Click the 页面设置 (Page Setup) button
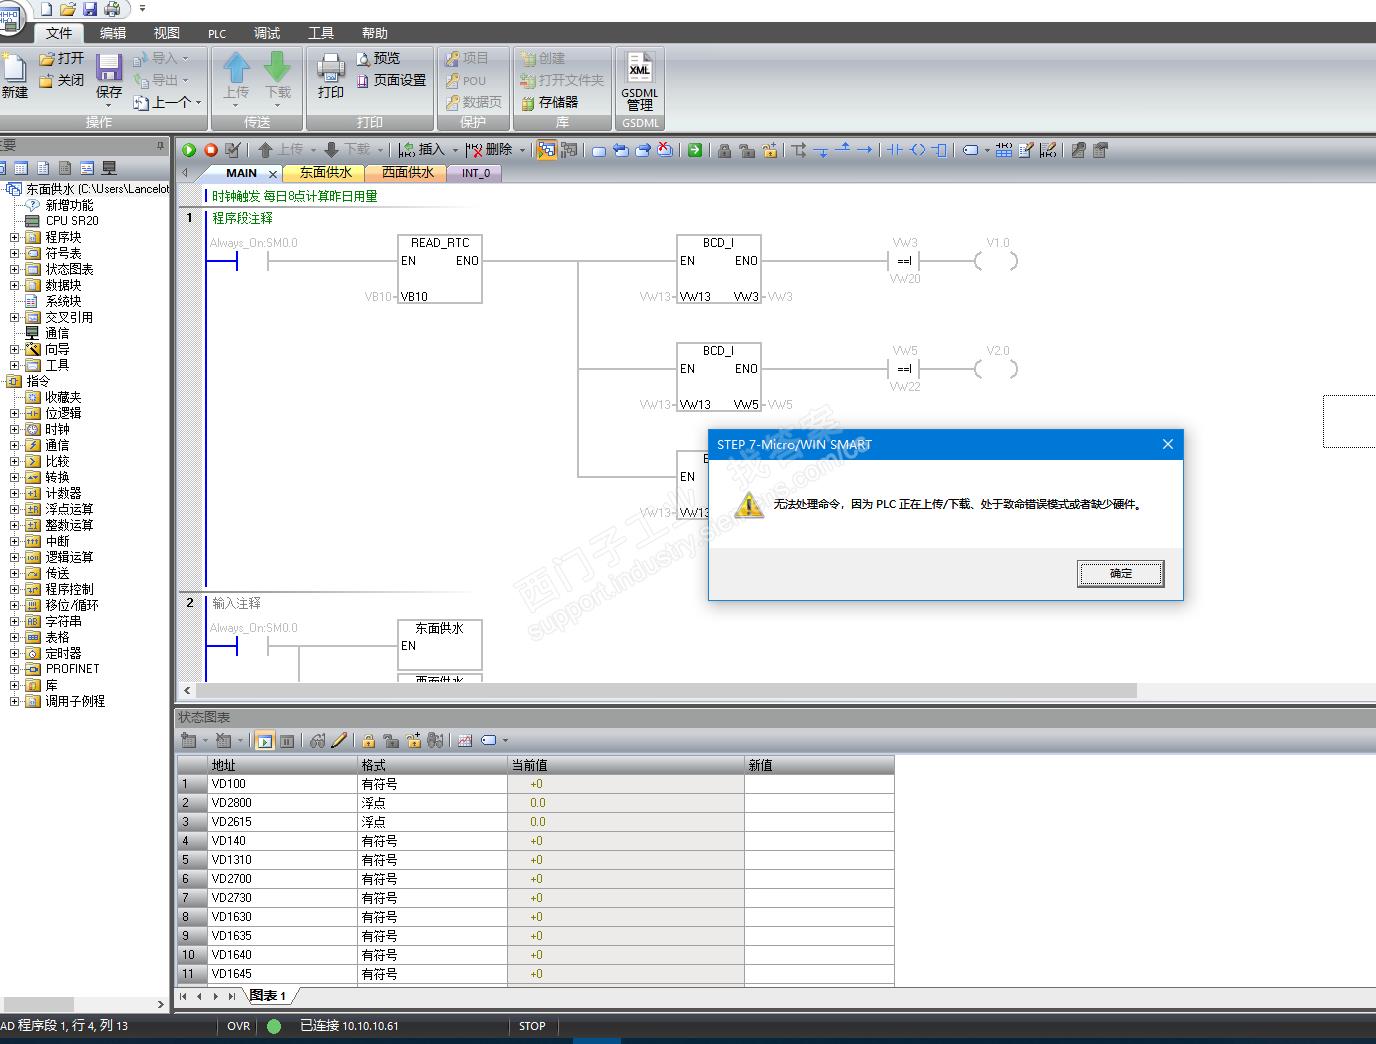1376x1044 pixels. pyautogui.click(x=391, y=80)
